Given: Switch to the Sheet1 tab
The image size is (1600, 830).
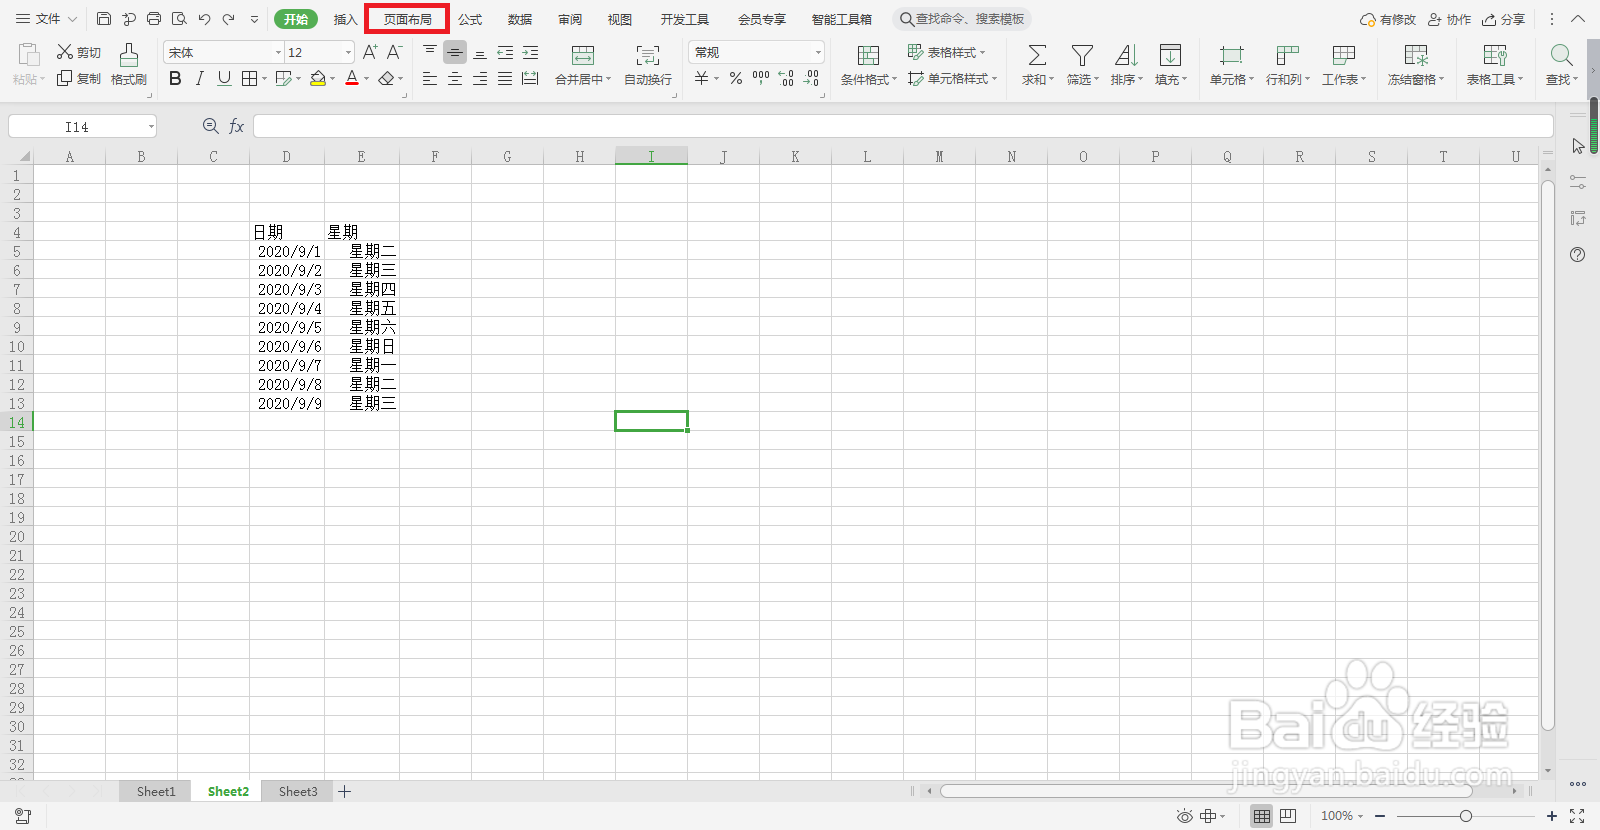Looking at the screenshot, I should coord(156,791).
